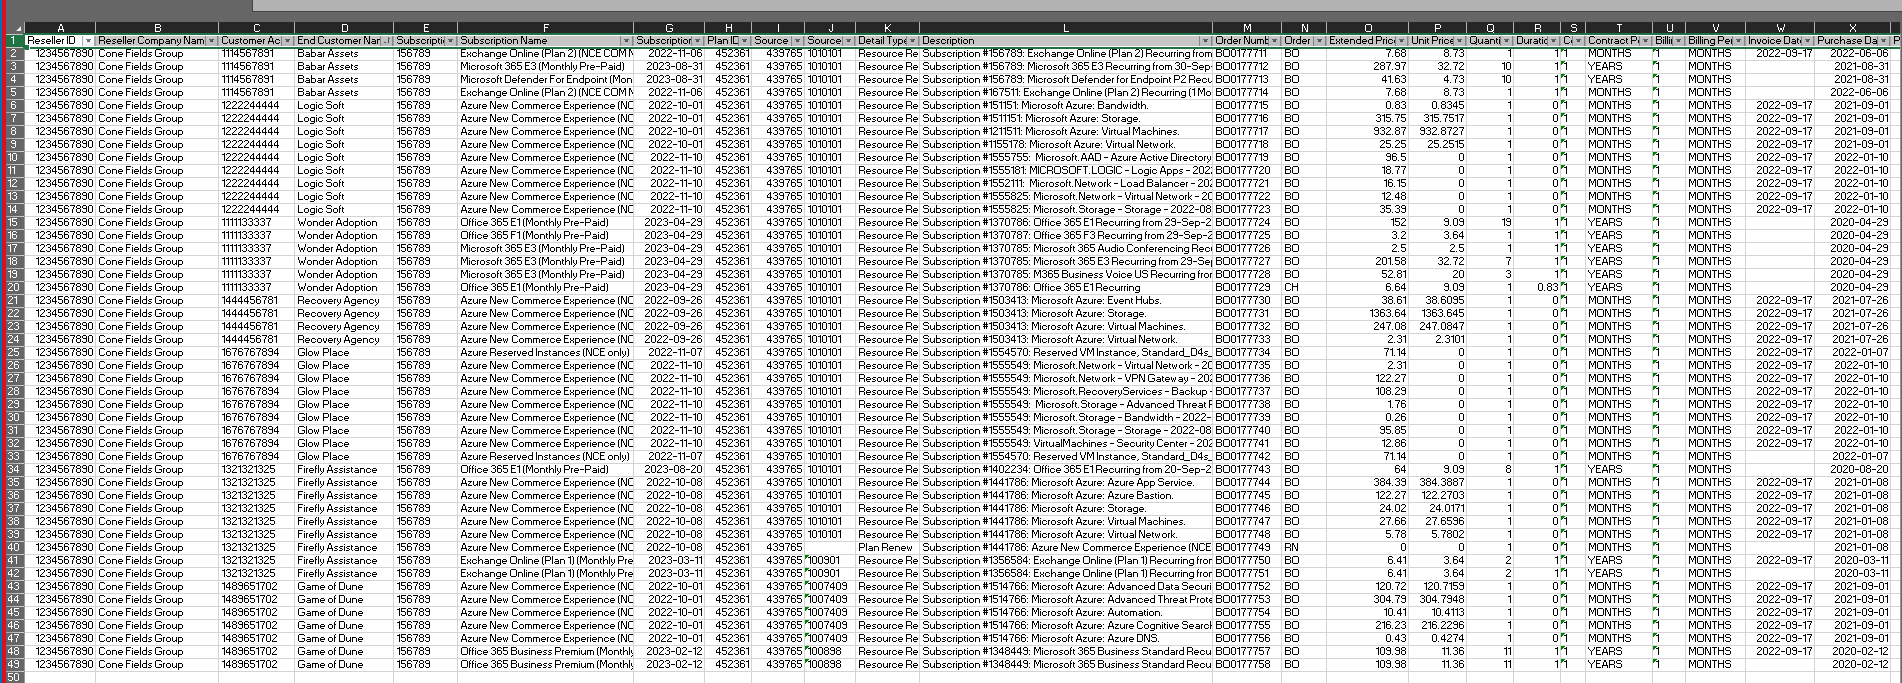This screenshot has height=683, width=1902.
Task: Open the End Customer Name sorted filter button
Action: [x=386, y=40]
